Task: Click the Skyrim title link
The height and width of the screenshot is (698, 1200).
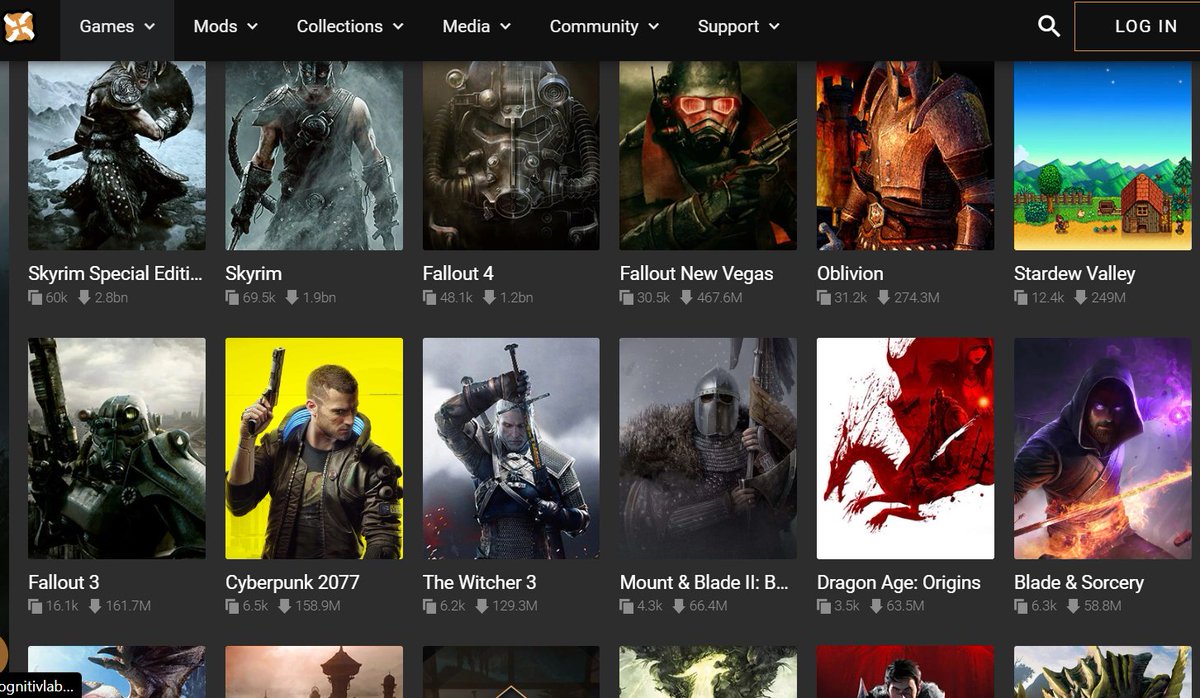Action: pyautogui.click(x=254, y=273)
